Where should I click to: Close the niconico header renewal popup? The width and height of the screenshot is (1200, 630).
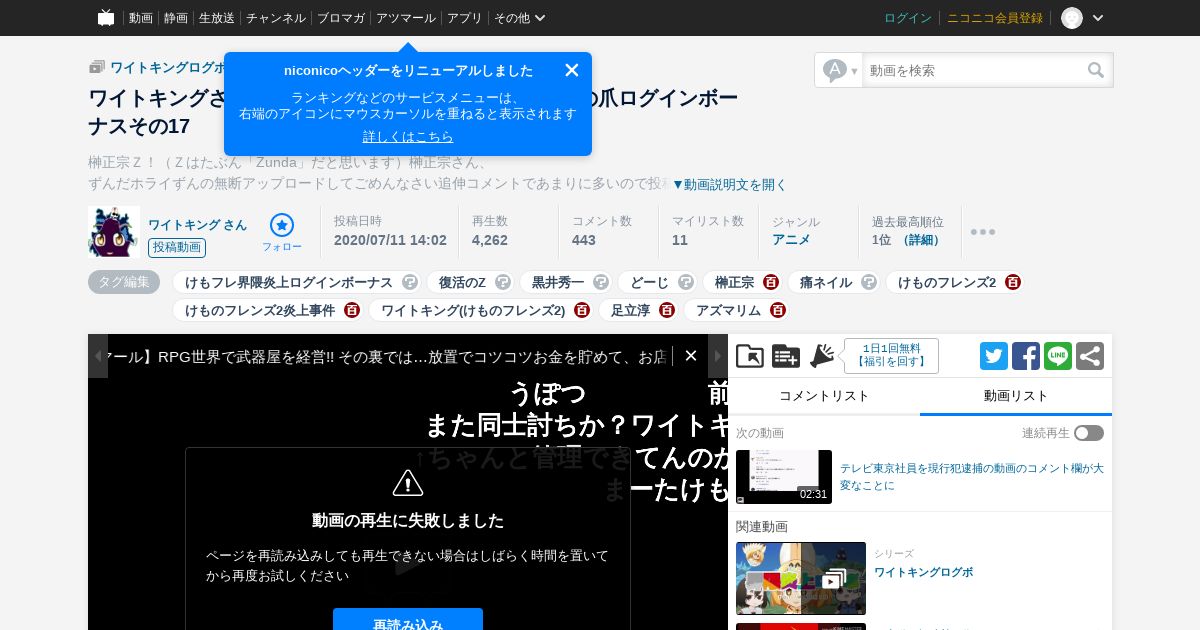[x=572, y=70]
